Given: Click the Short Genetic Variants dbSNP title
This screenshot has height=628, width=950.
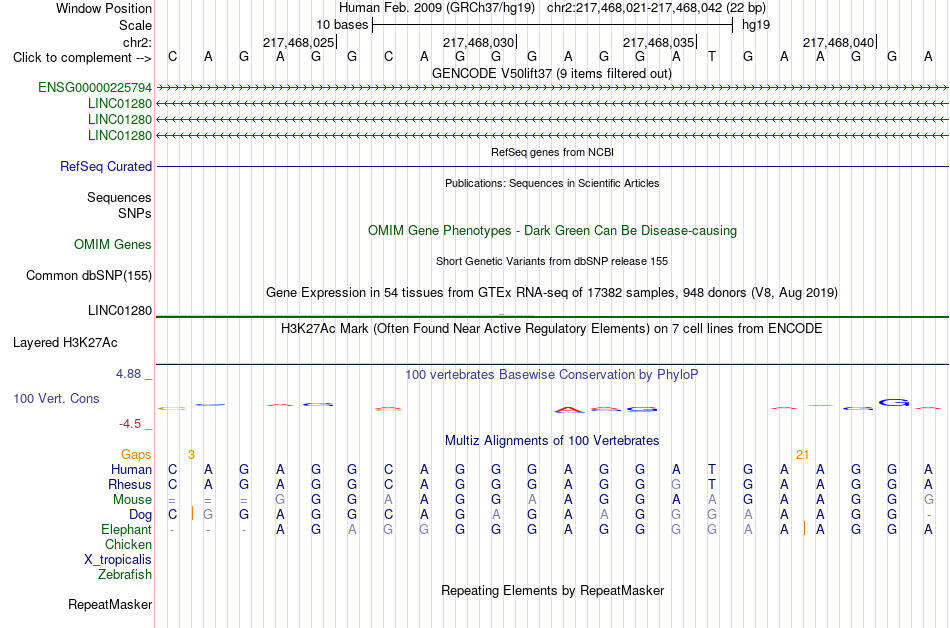Looking at the screenshot, I should point(552,262).
